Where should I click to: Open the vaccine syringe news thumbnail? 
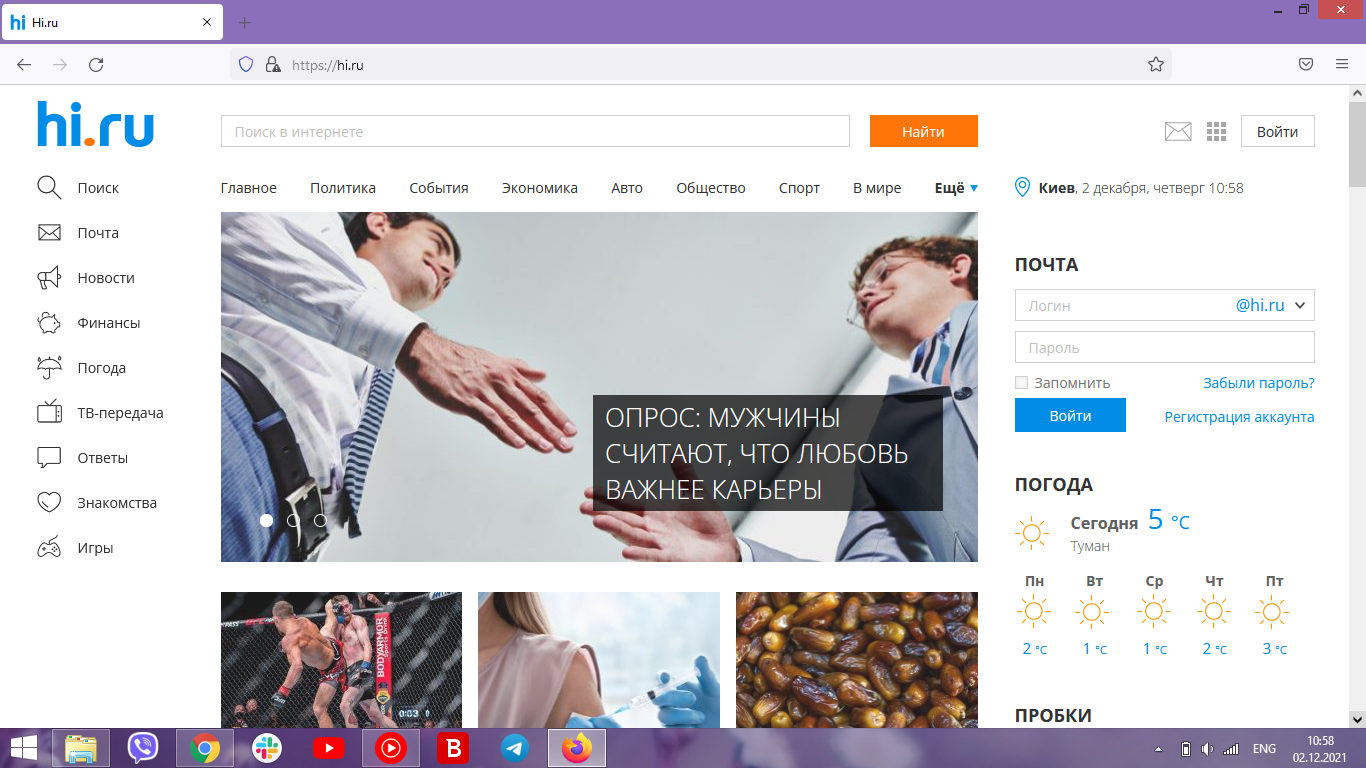(599, 660)
